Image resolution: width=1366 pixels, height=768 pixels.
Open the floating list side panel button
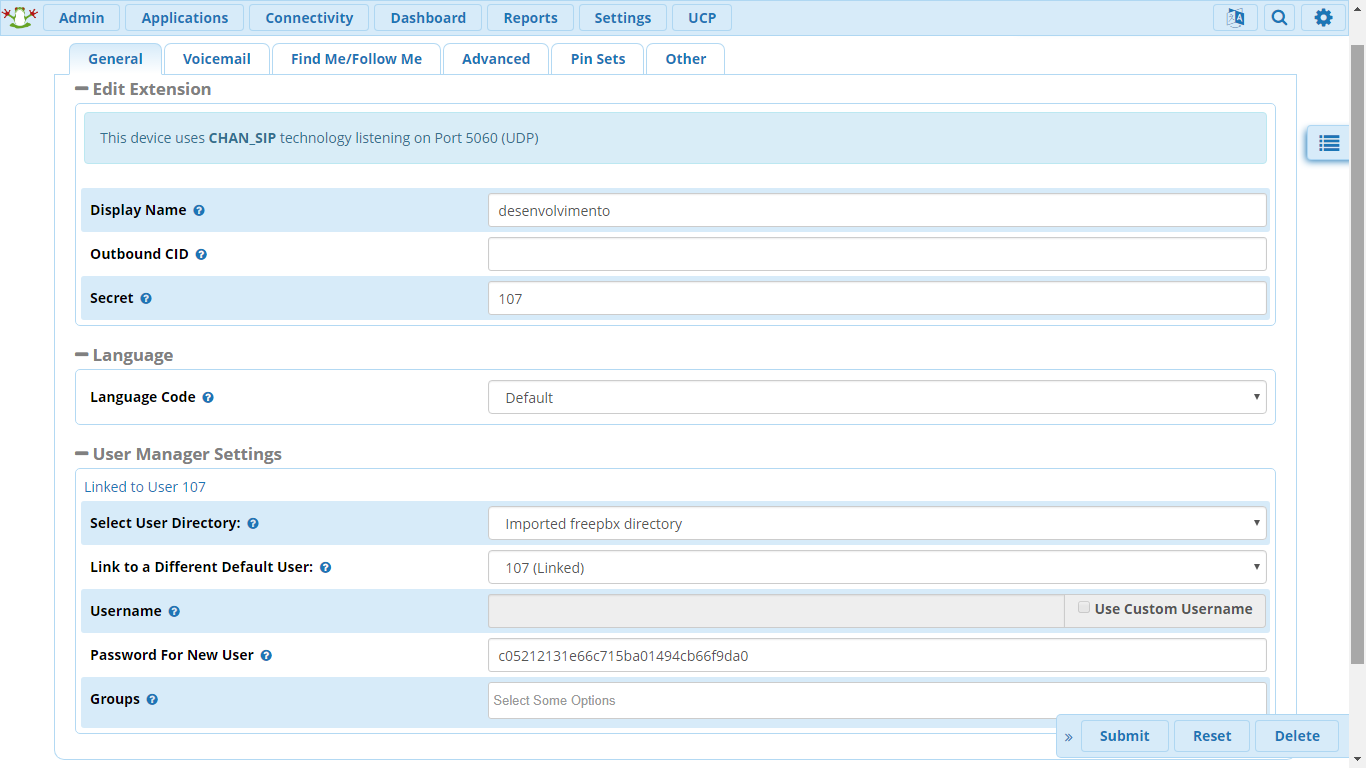[1328, 143]
